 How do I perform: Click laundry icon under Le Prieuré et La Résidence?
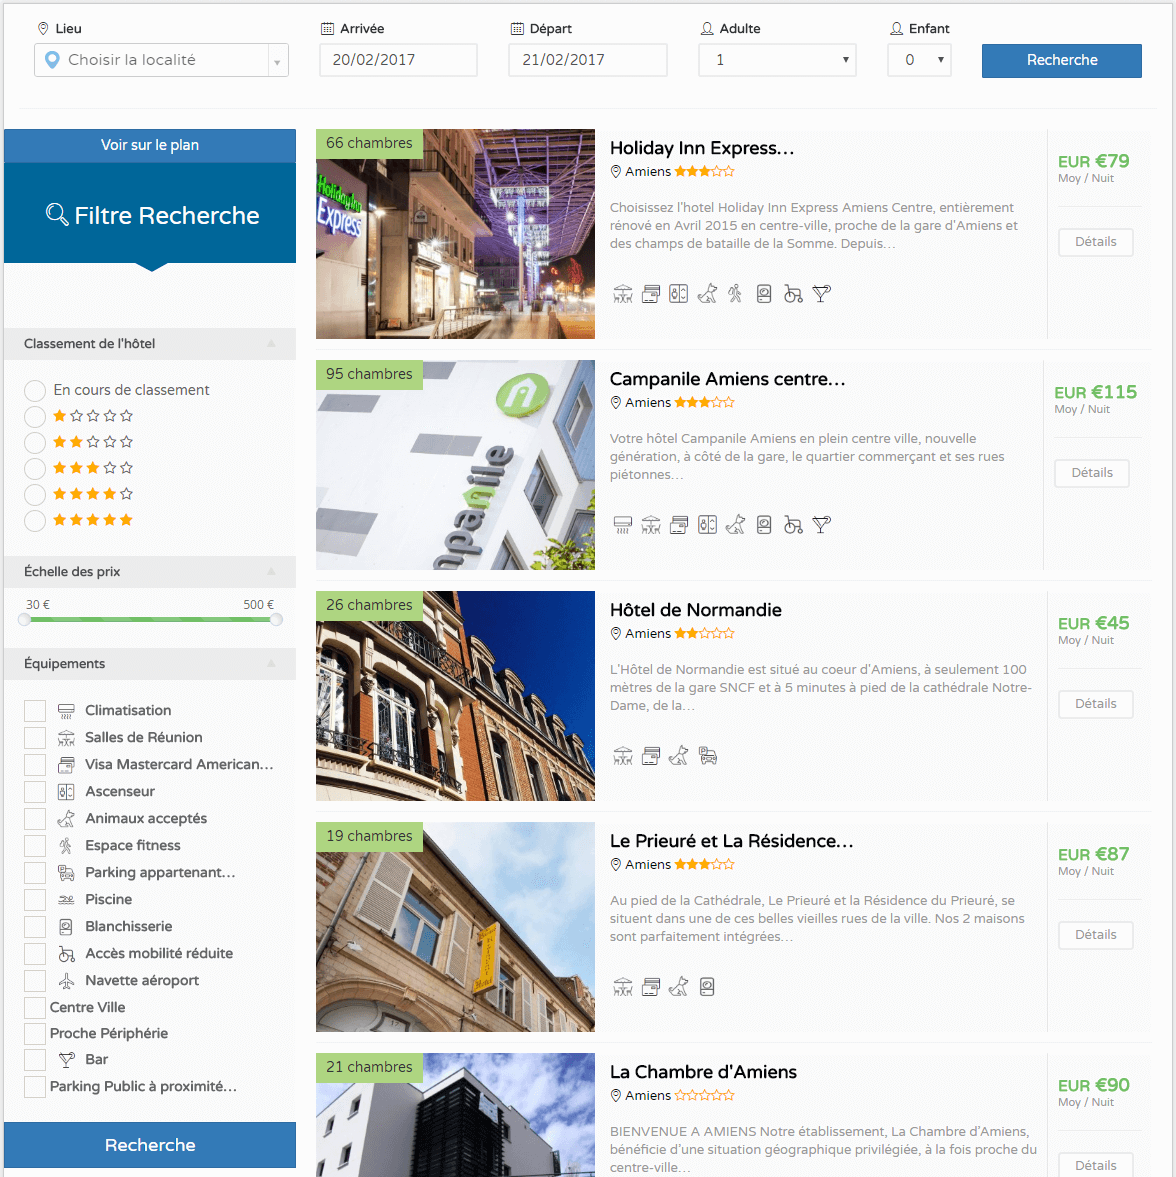707,987
